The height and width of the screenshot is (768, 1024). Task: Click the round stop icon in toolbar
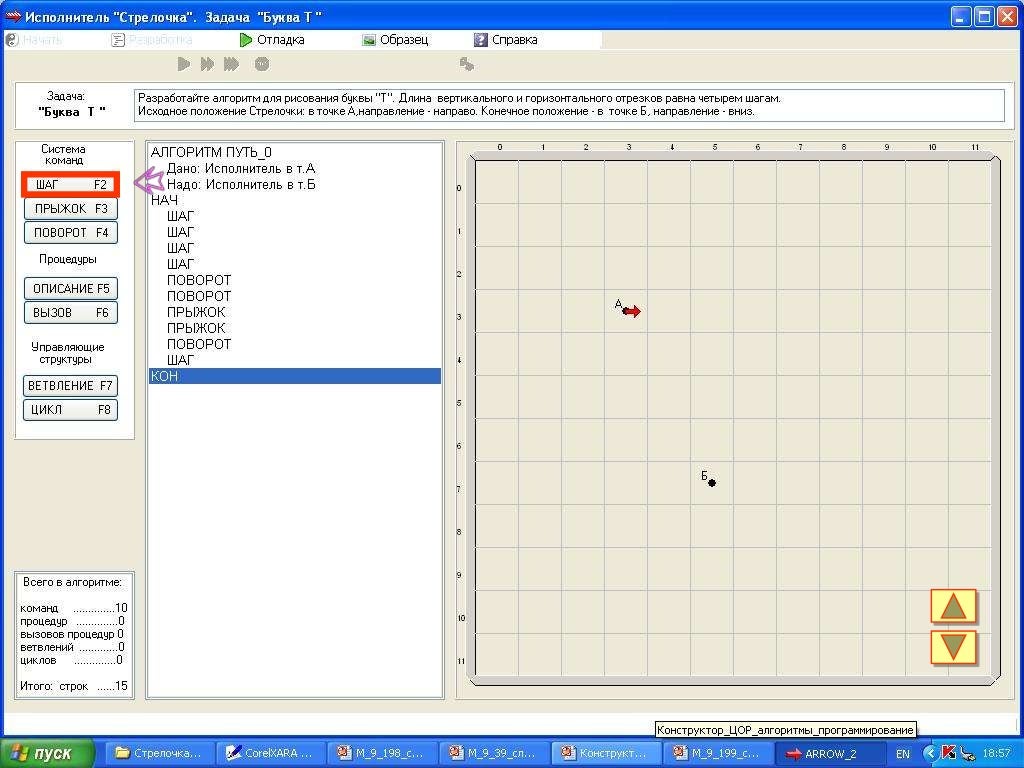click(x=262, y=64)
